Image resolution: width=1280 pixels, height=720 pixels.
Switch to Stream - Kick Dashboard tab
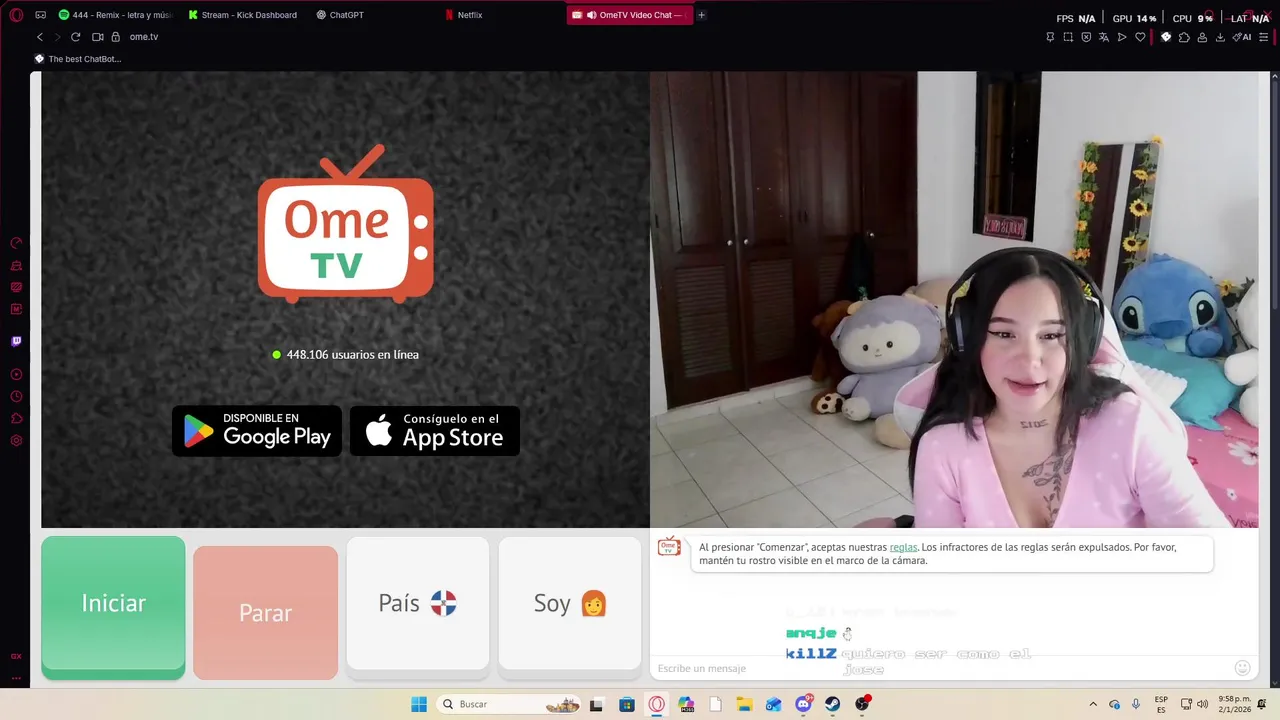(x=243, y=15)
